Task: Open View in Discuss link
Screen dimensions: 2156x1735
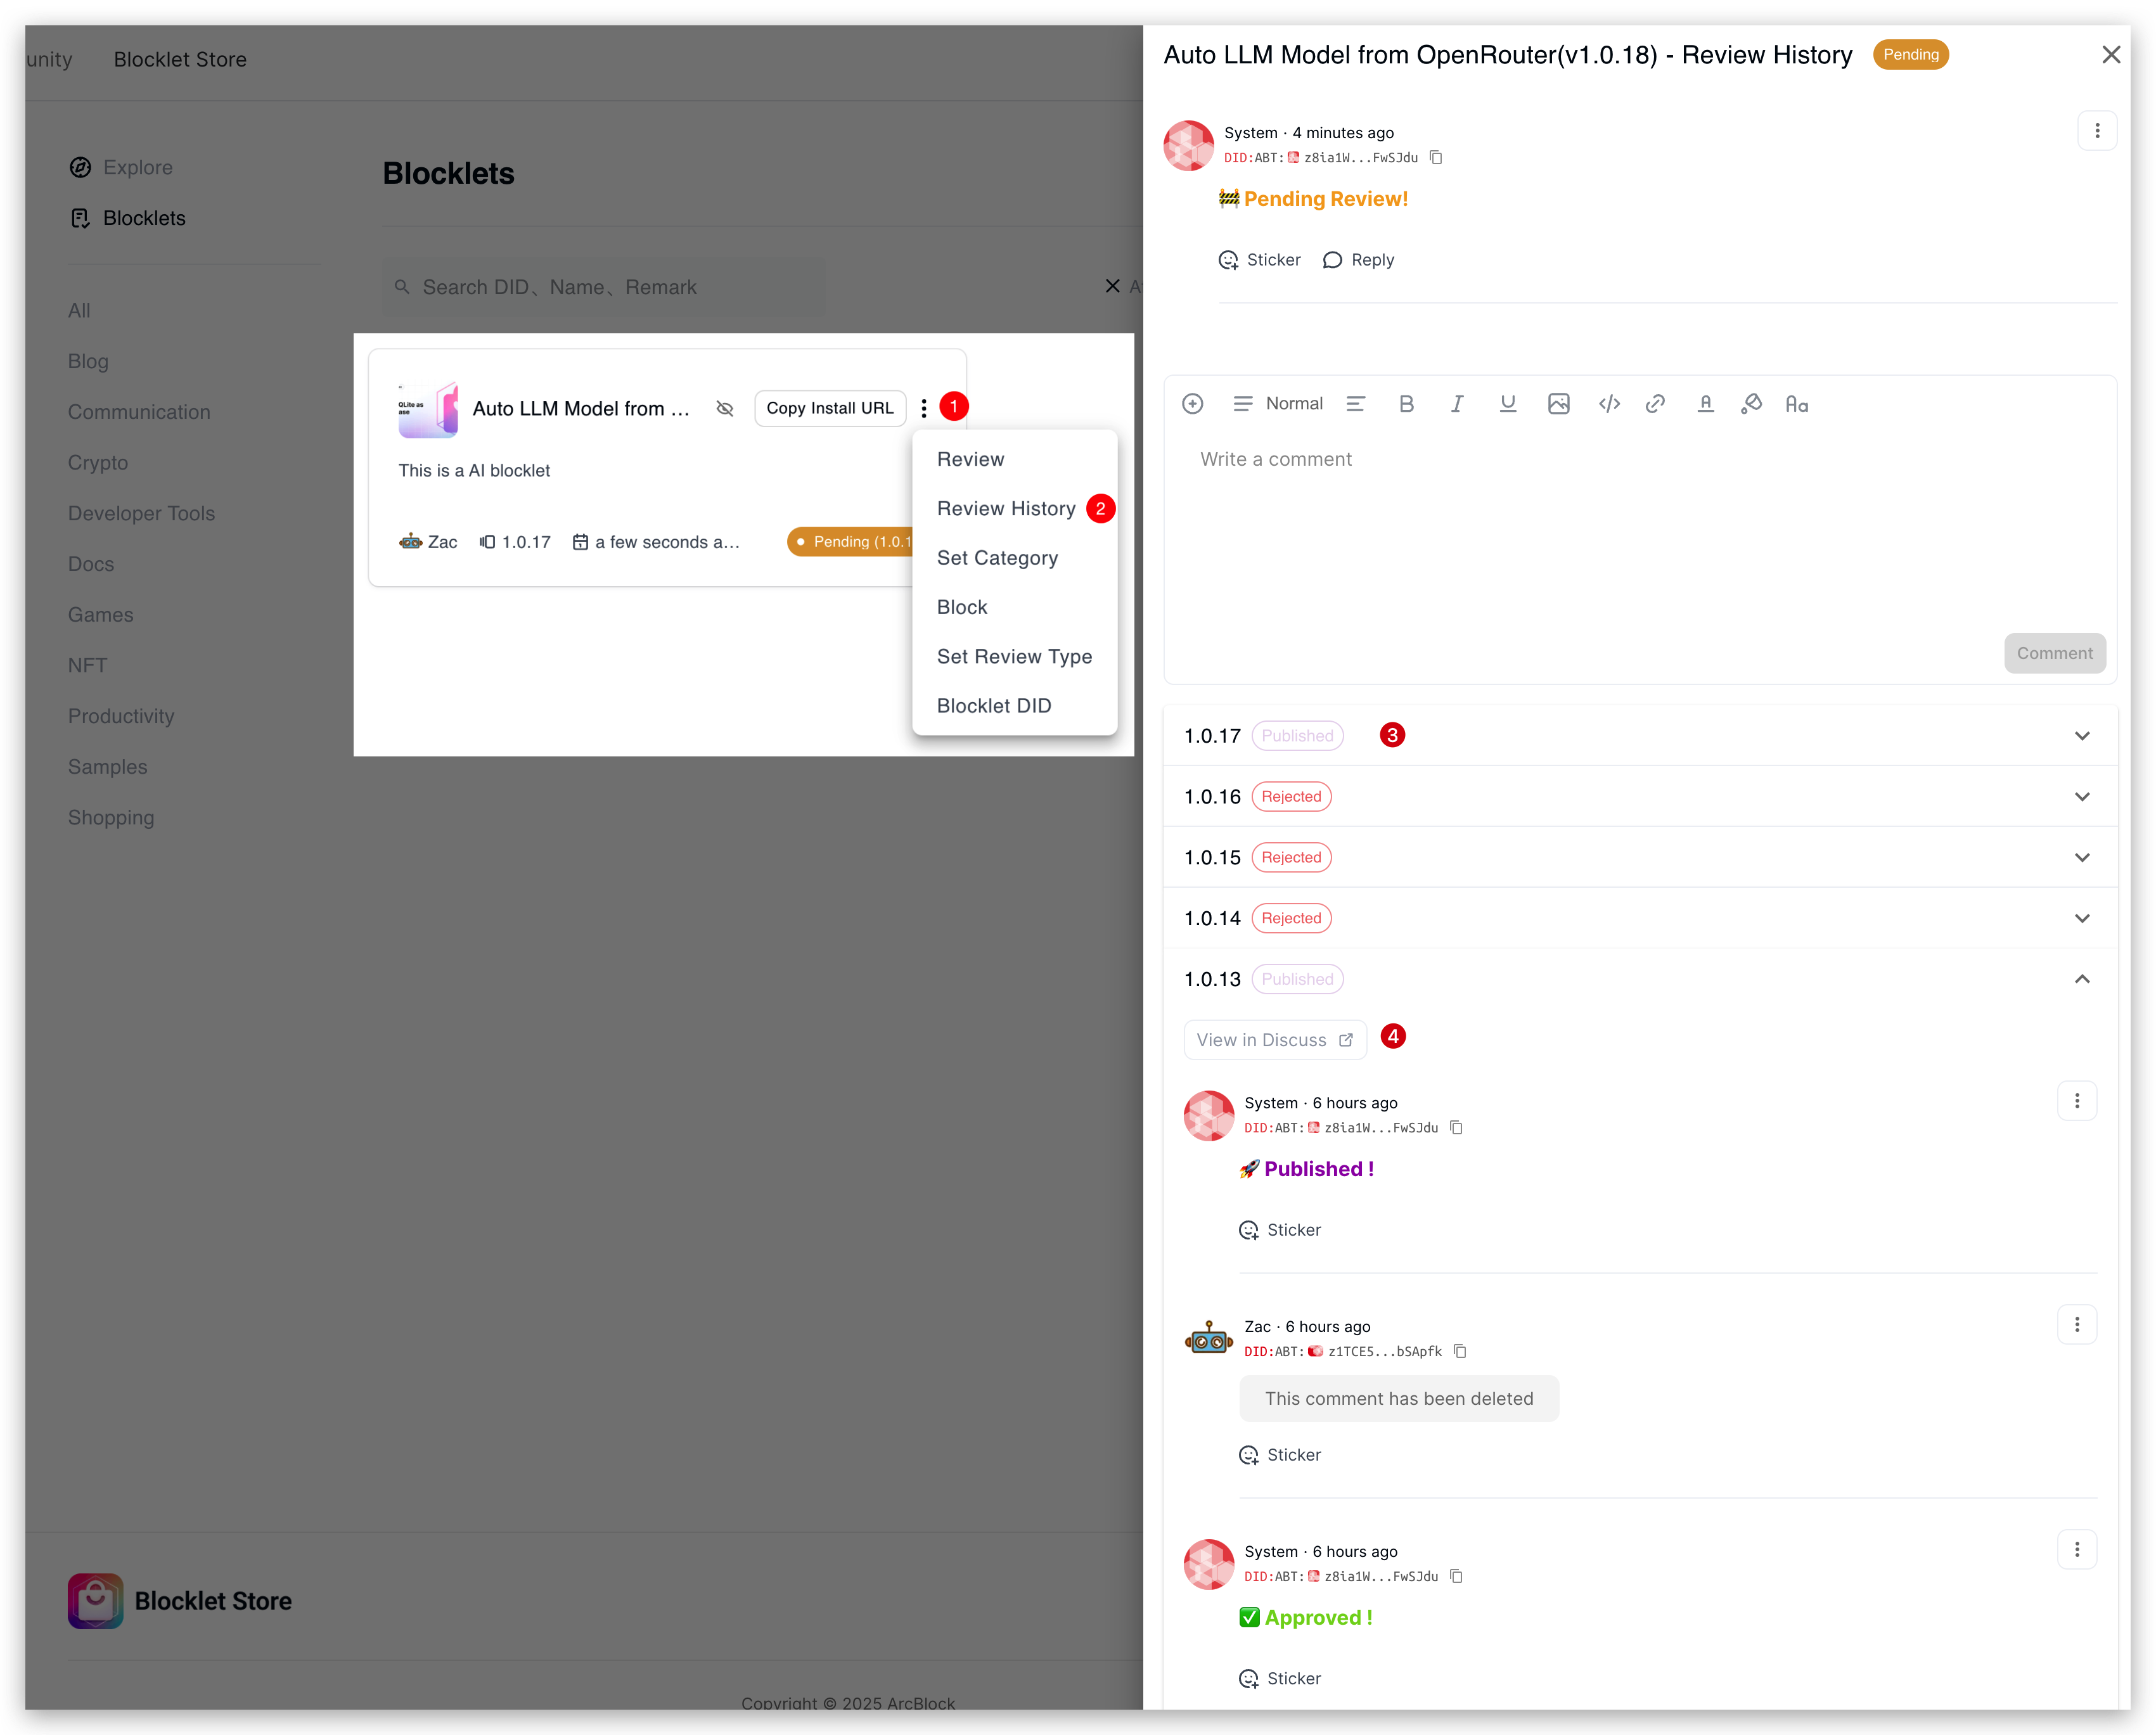Action: tap(1274, 1040)
